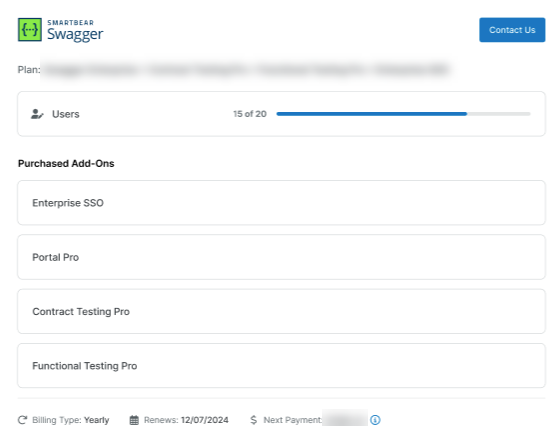Open the Contract Testing Pro add-on
This screenshot has width=551, height=436.
(x=281, y=311)
